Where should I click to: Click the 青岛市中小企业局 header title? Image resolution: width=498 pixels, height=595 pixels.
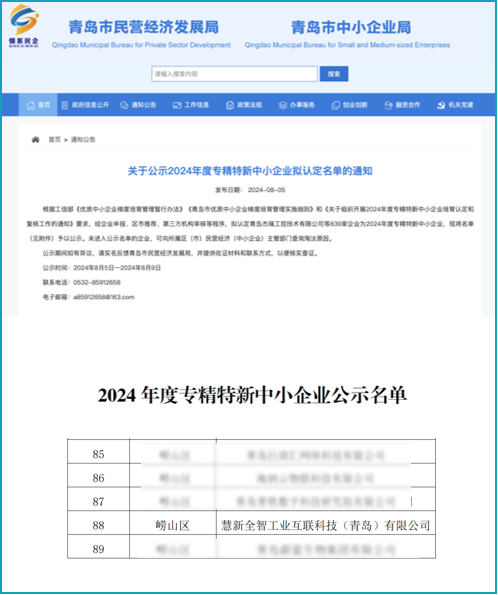(351, 27)
